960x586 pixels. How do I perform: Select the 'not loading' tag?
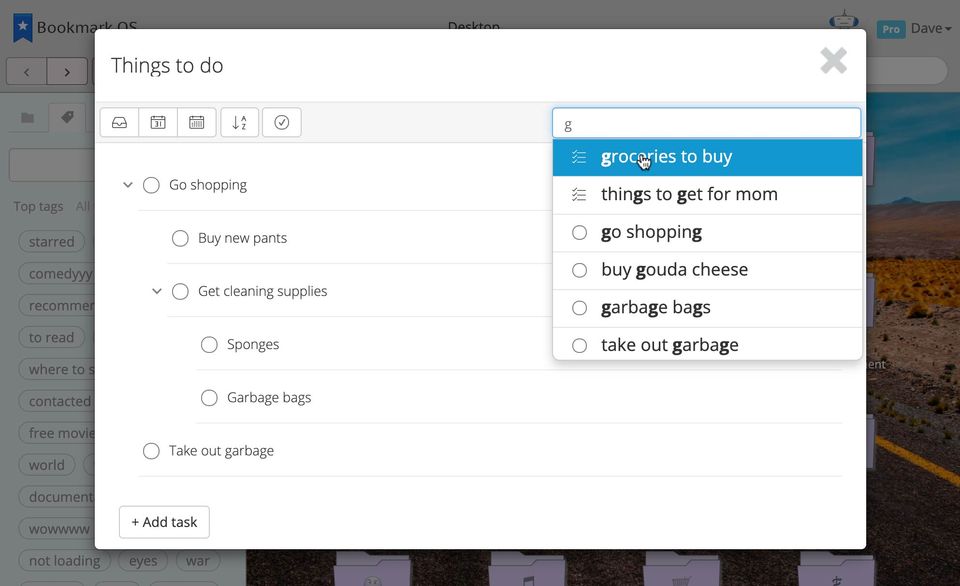tap(64, 560)
